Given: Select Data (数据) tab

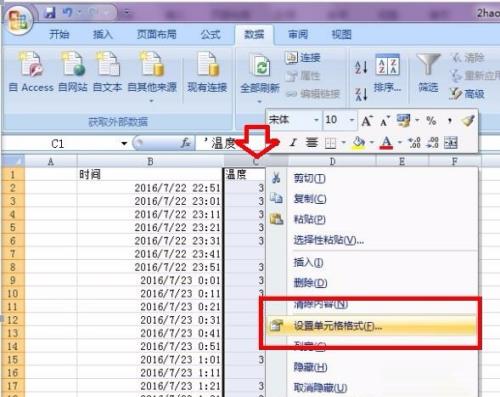Looking at the screenshot, I should (x=254, y=34).
